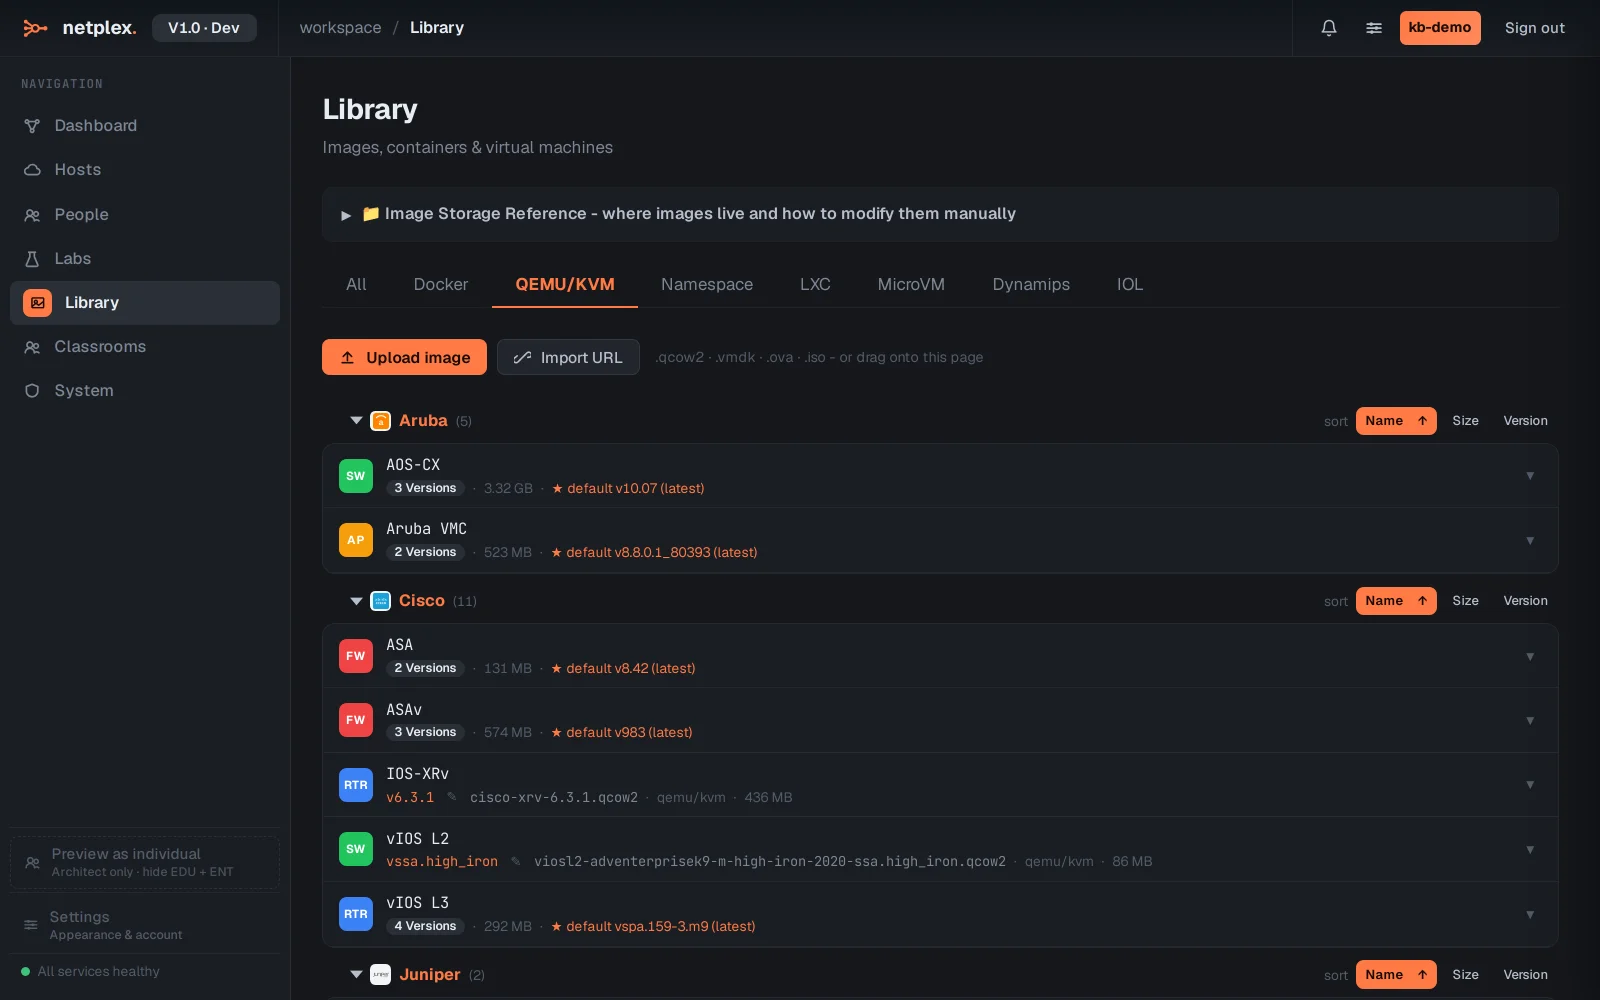Click the V1.0 · Dev version badge
Image resolution: width=1600 pixels, height=1000 pixels.
point(204,28)
